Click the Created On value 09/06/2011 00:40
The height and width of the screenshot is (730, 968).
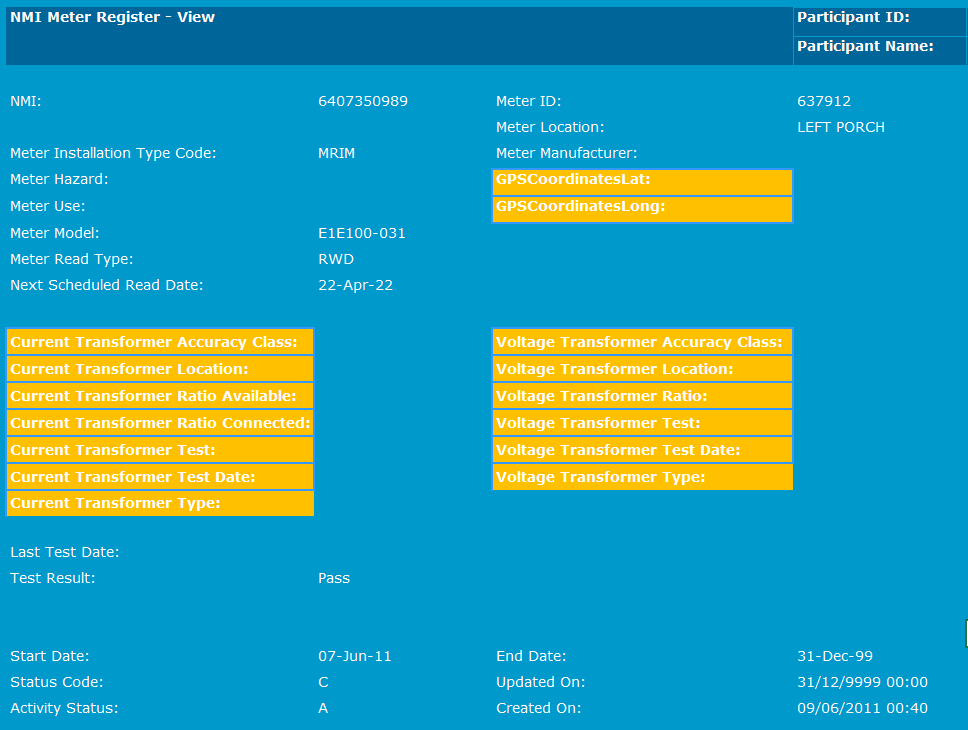[862, 708]
